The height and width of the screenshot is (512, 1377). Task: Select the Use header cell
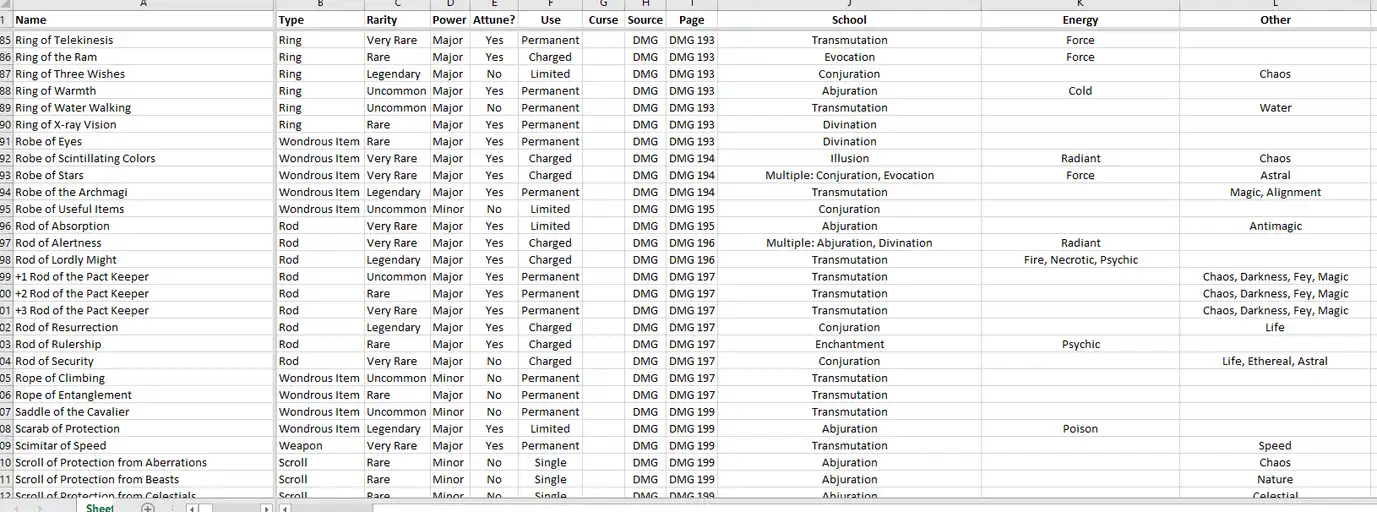click(x=550, y=20)
